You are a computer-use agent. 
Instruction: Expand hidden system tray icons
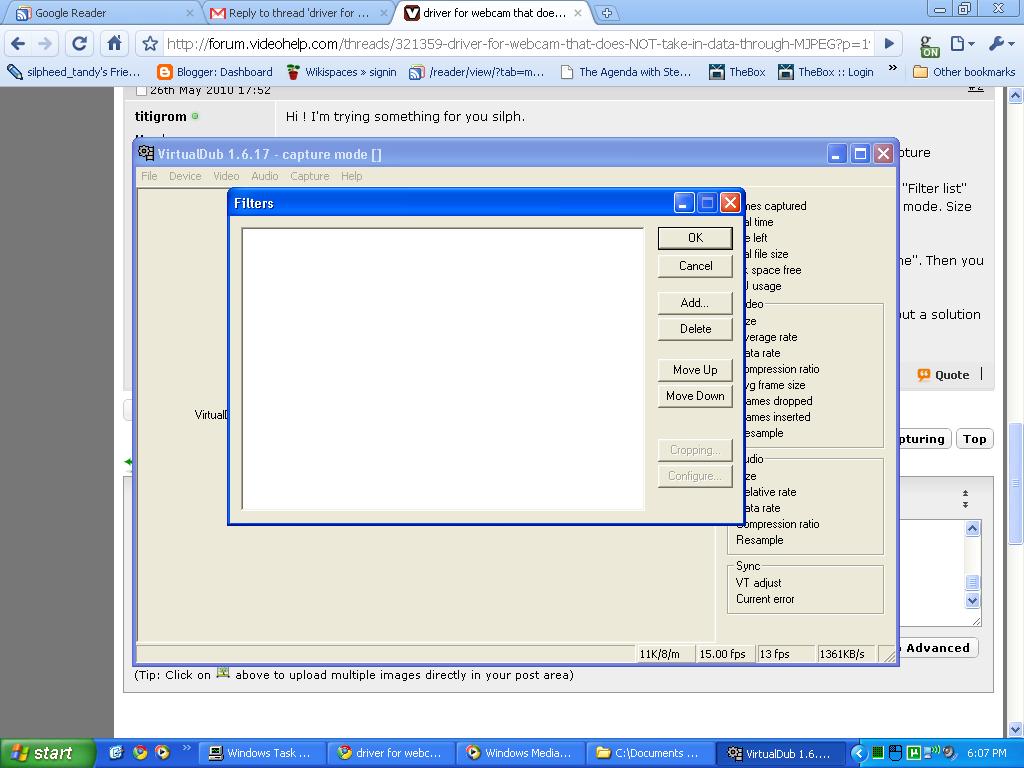pos(859,753)
